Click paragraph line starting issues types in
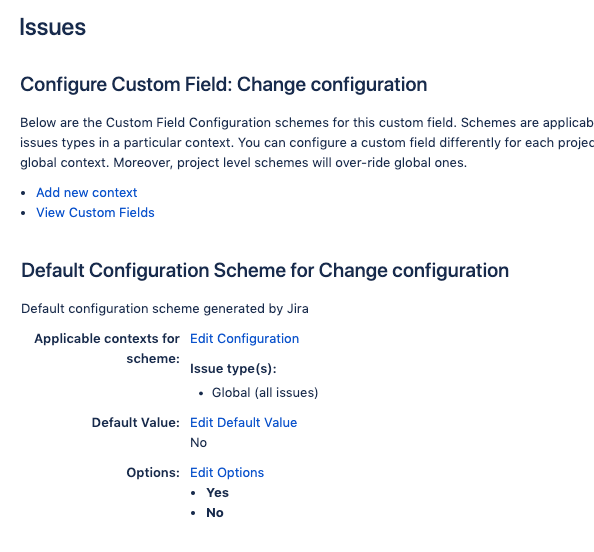The height and width of the screenshot is (552, 594). point(307,143)
